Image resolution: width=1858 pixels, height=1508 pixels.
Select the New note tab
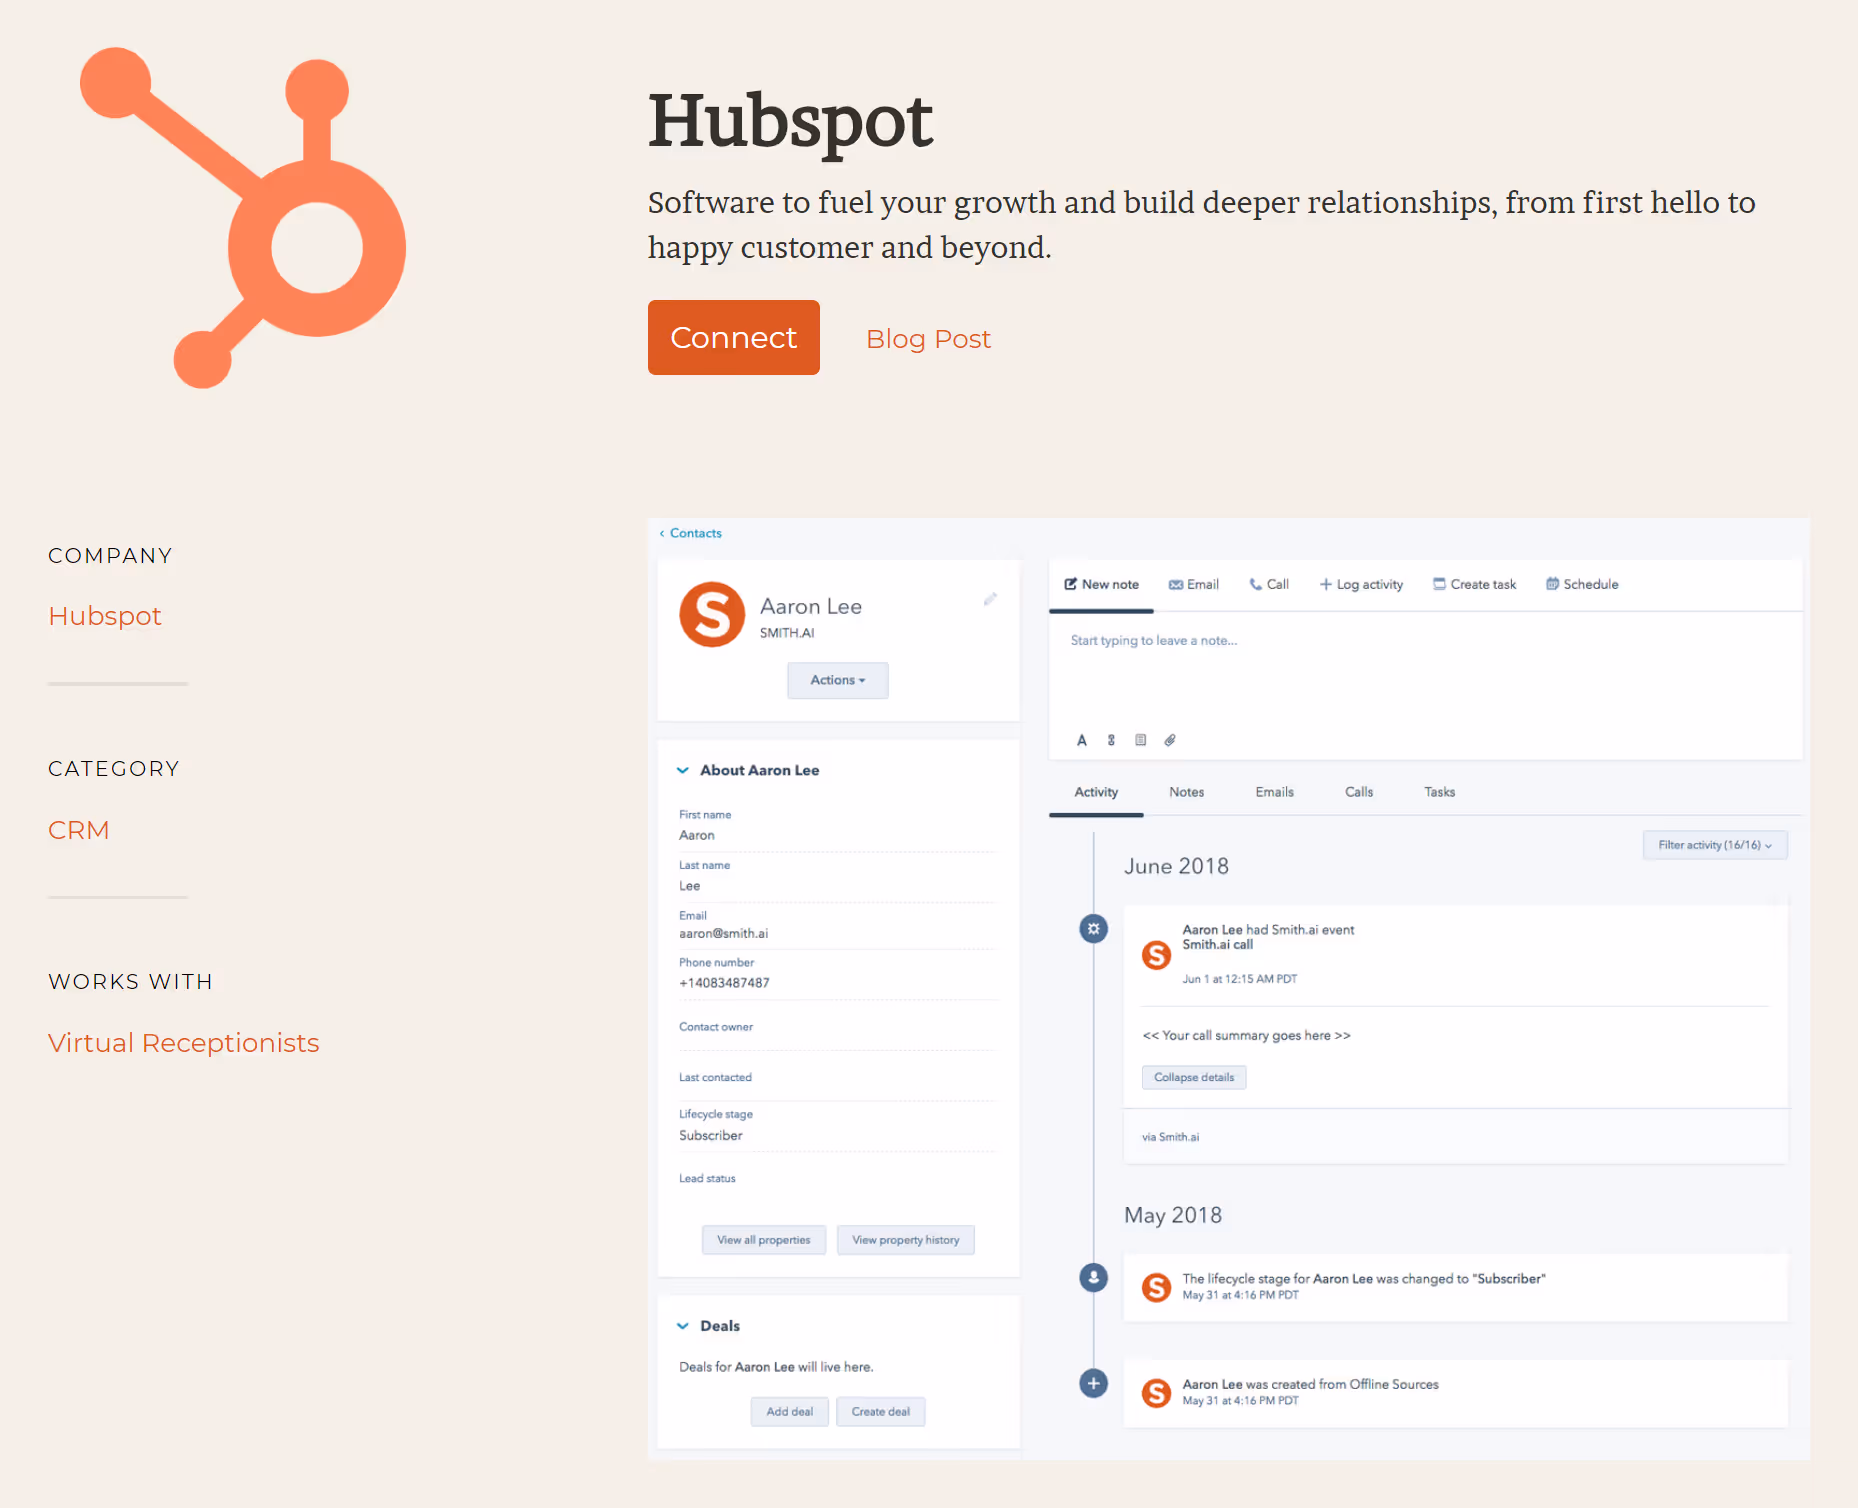[x=1101, y=584]
